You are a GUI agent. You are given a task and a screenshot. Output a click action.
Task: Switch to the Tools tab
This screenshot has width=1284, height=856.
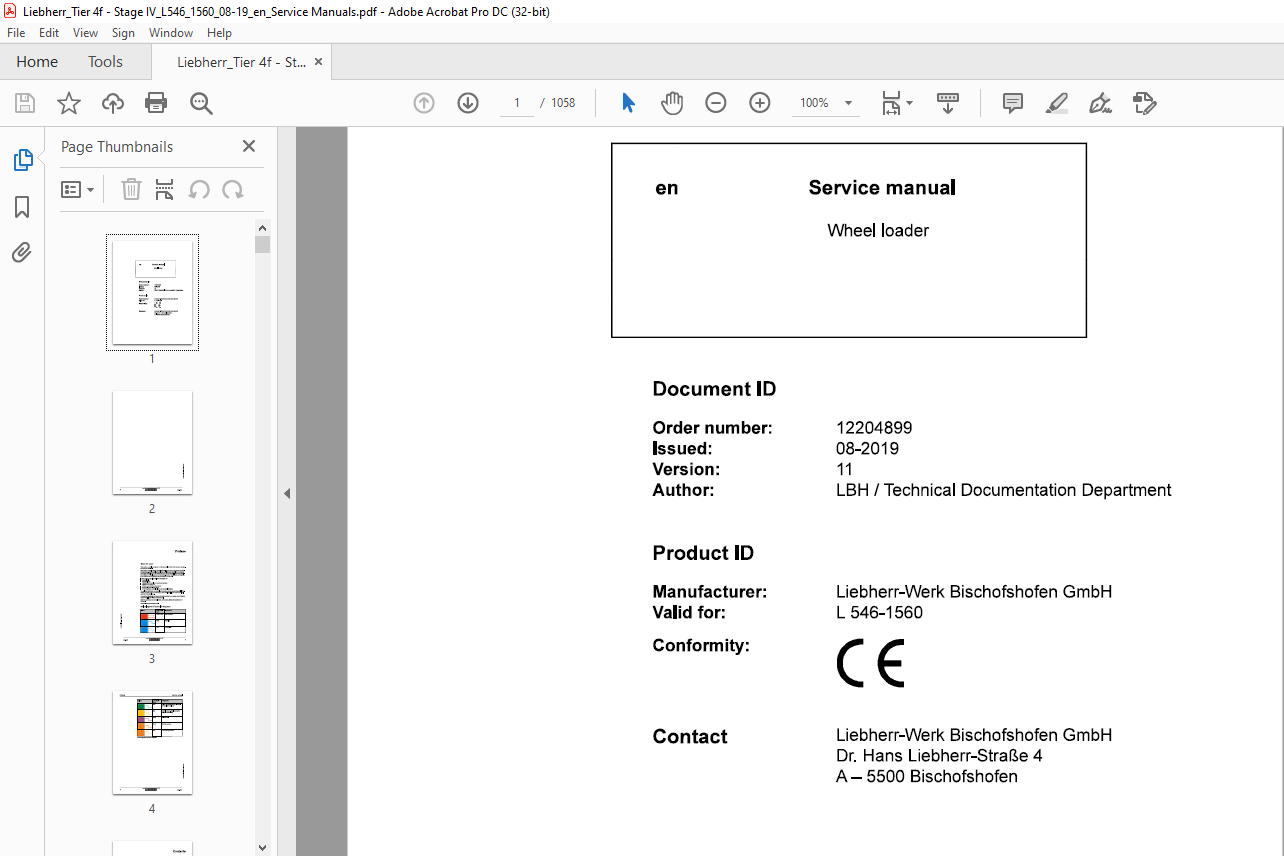(x=105, y=61)
